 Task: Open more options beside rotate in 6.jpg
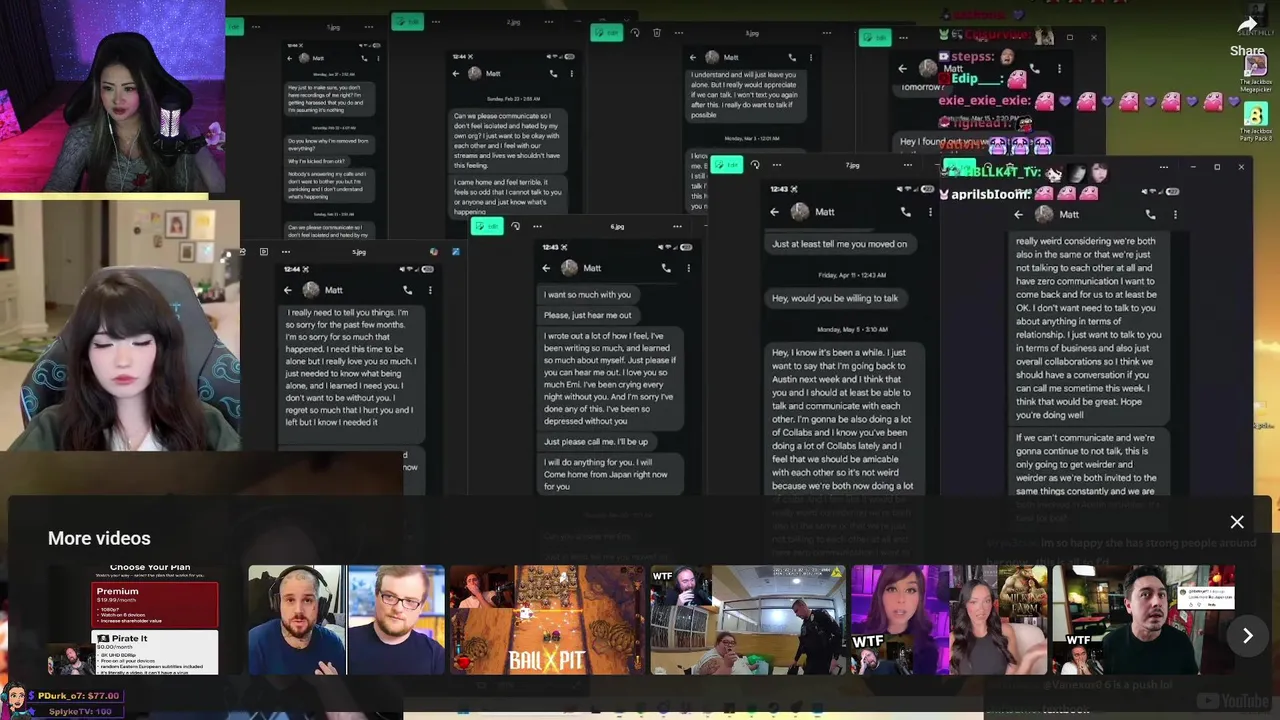click(x=537, y=227)
